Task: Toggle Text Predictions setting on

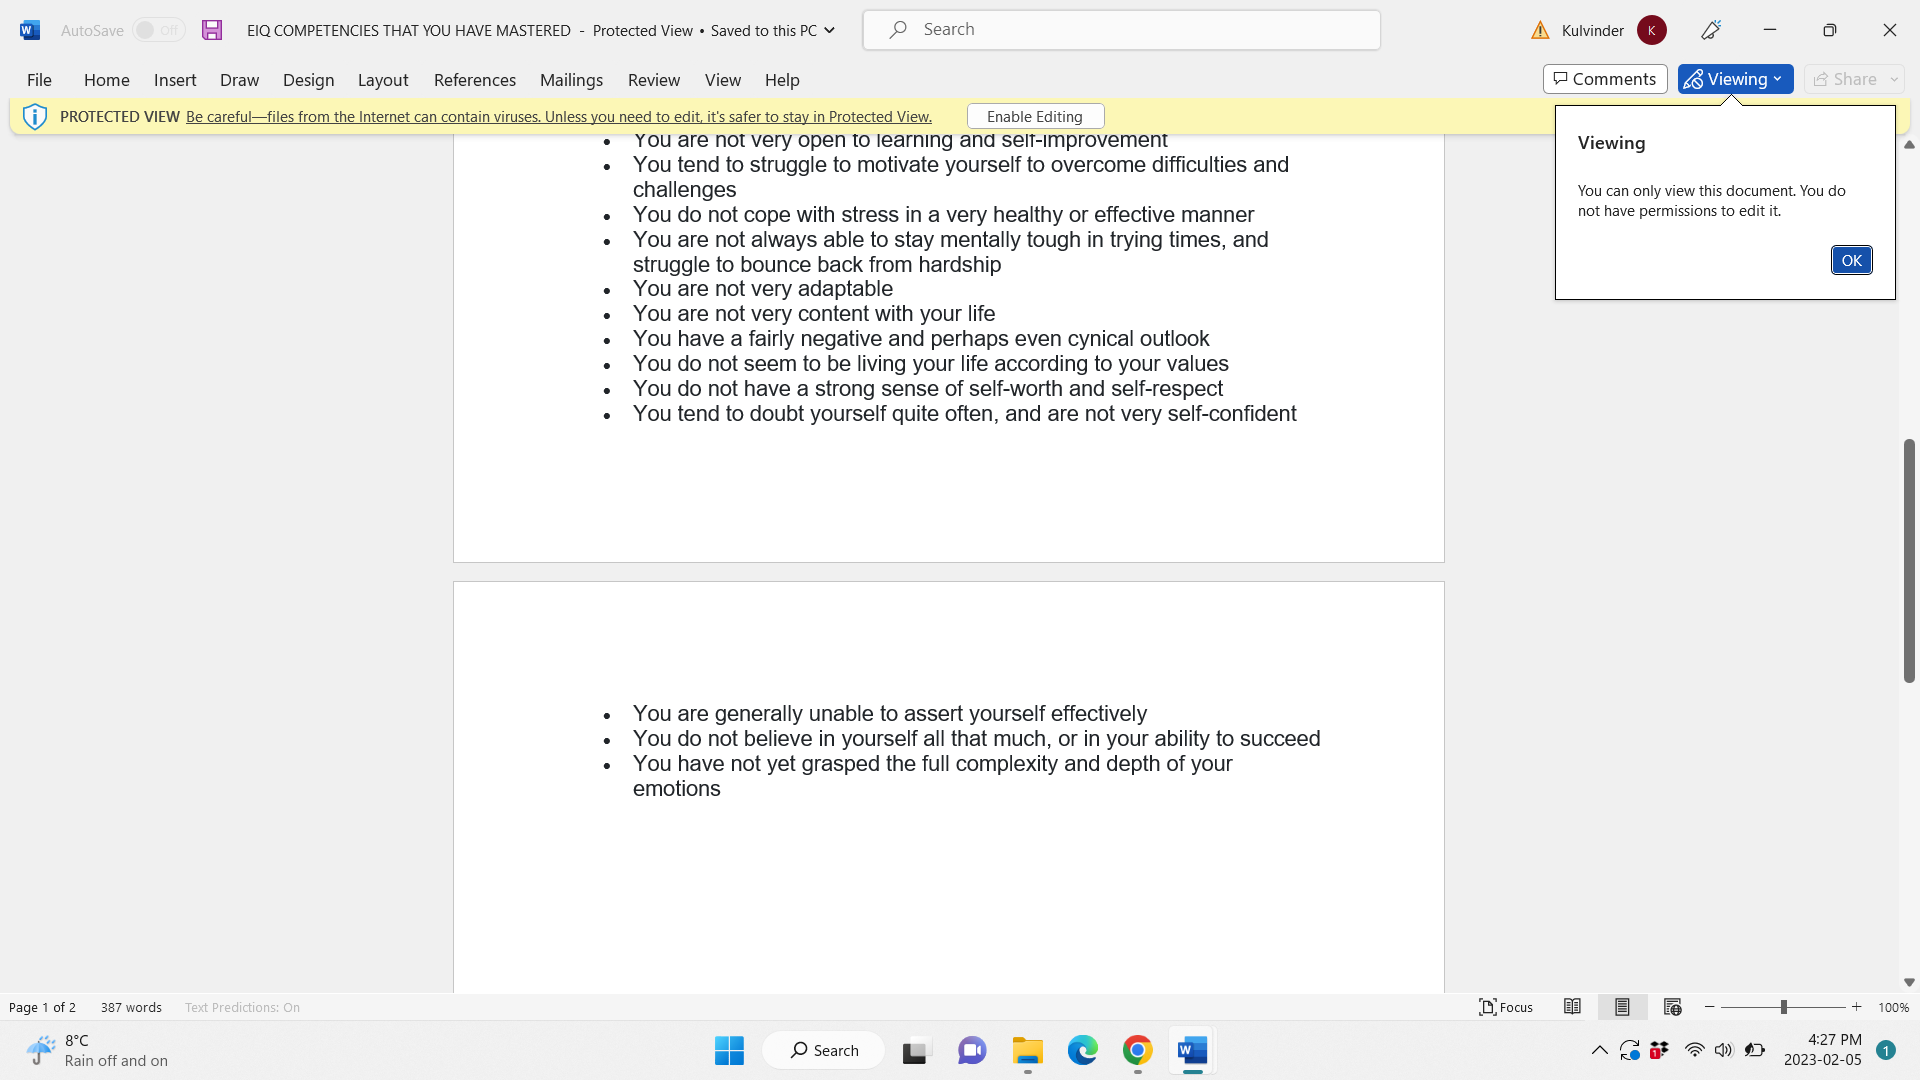Action: pos(243,1007)
